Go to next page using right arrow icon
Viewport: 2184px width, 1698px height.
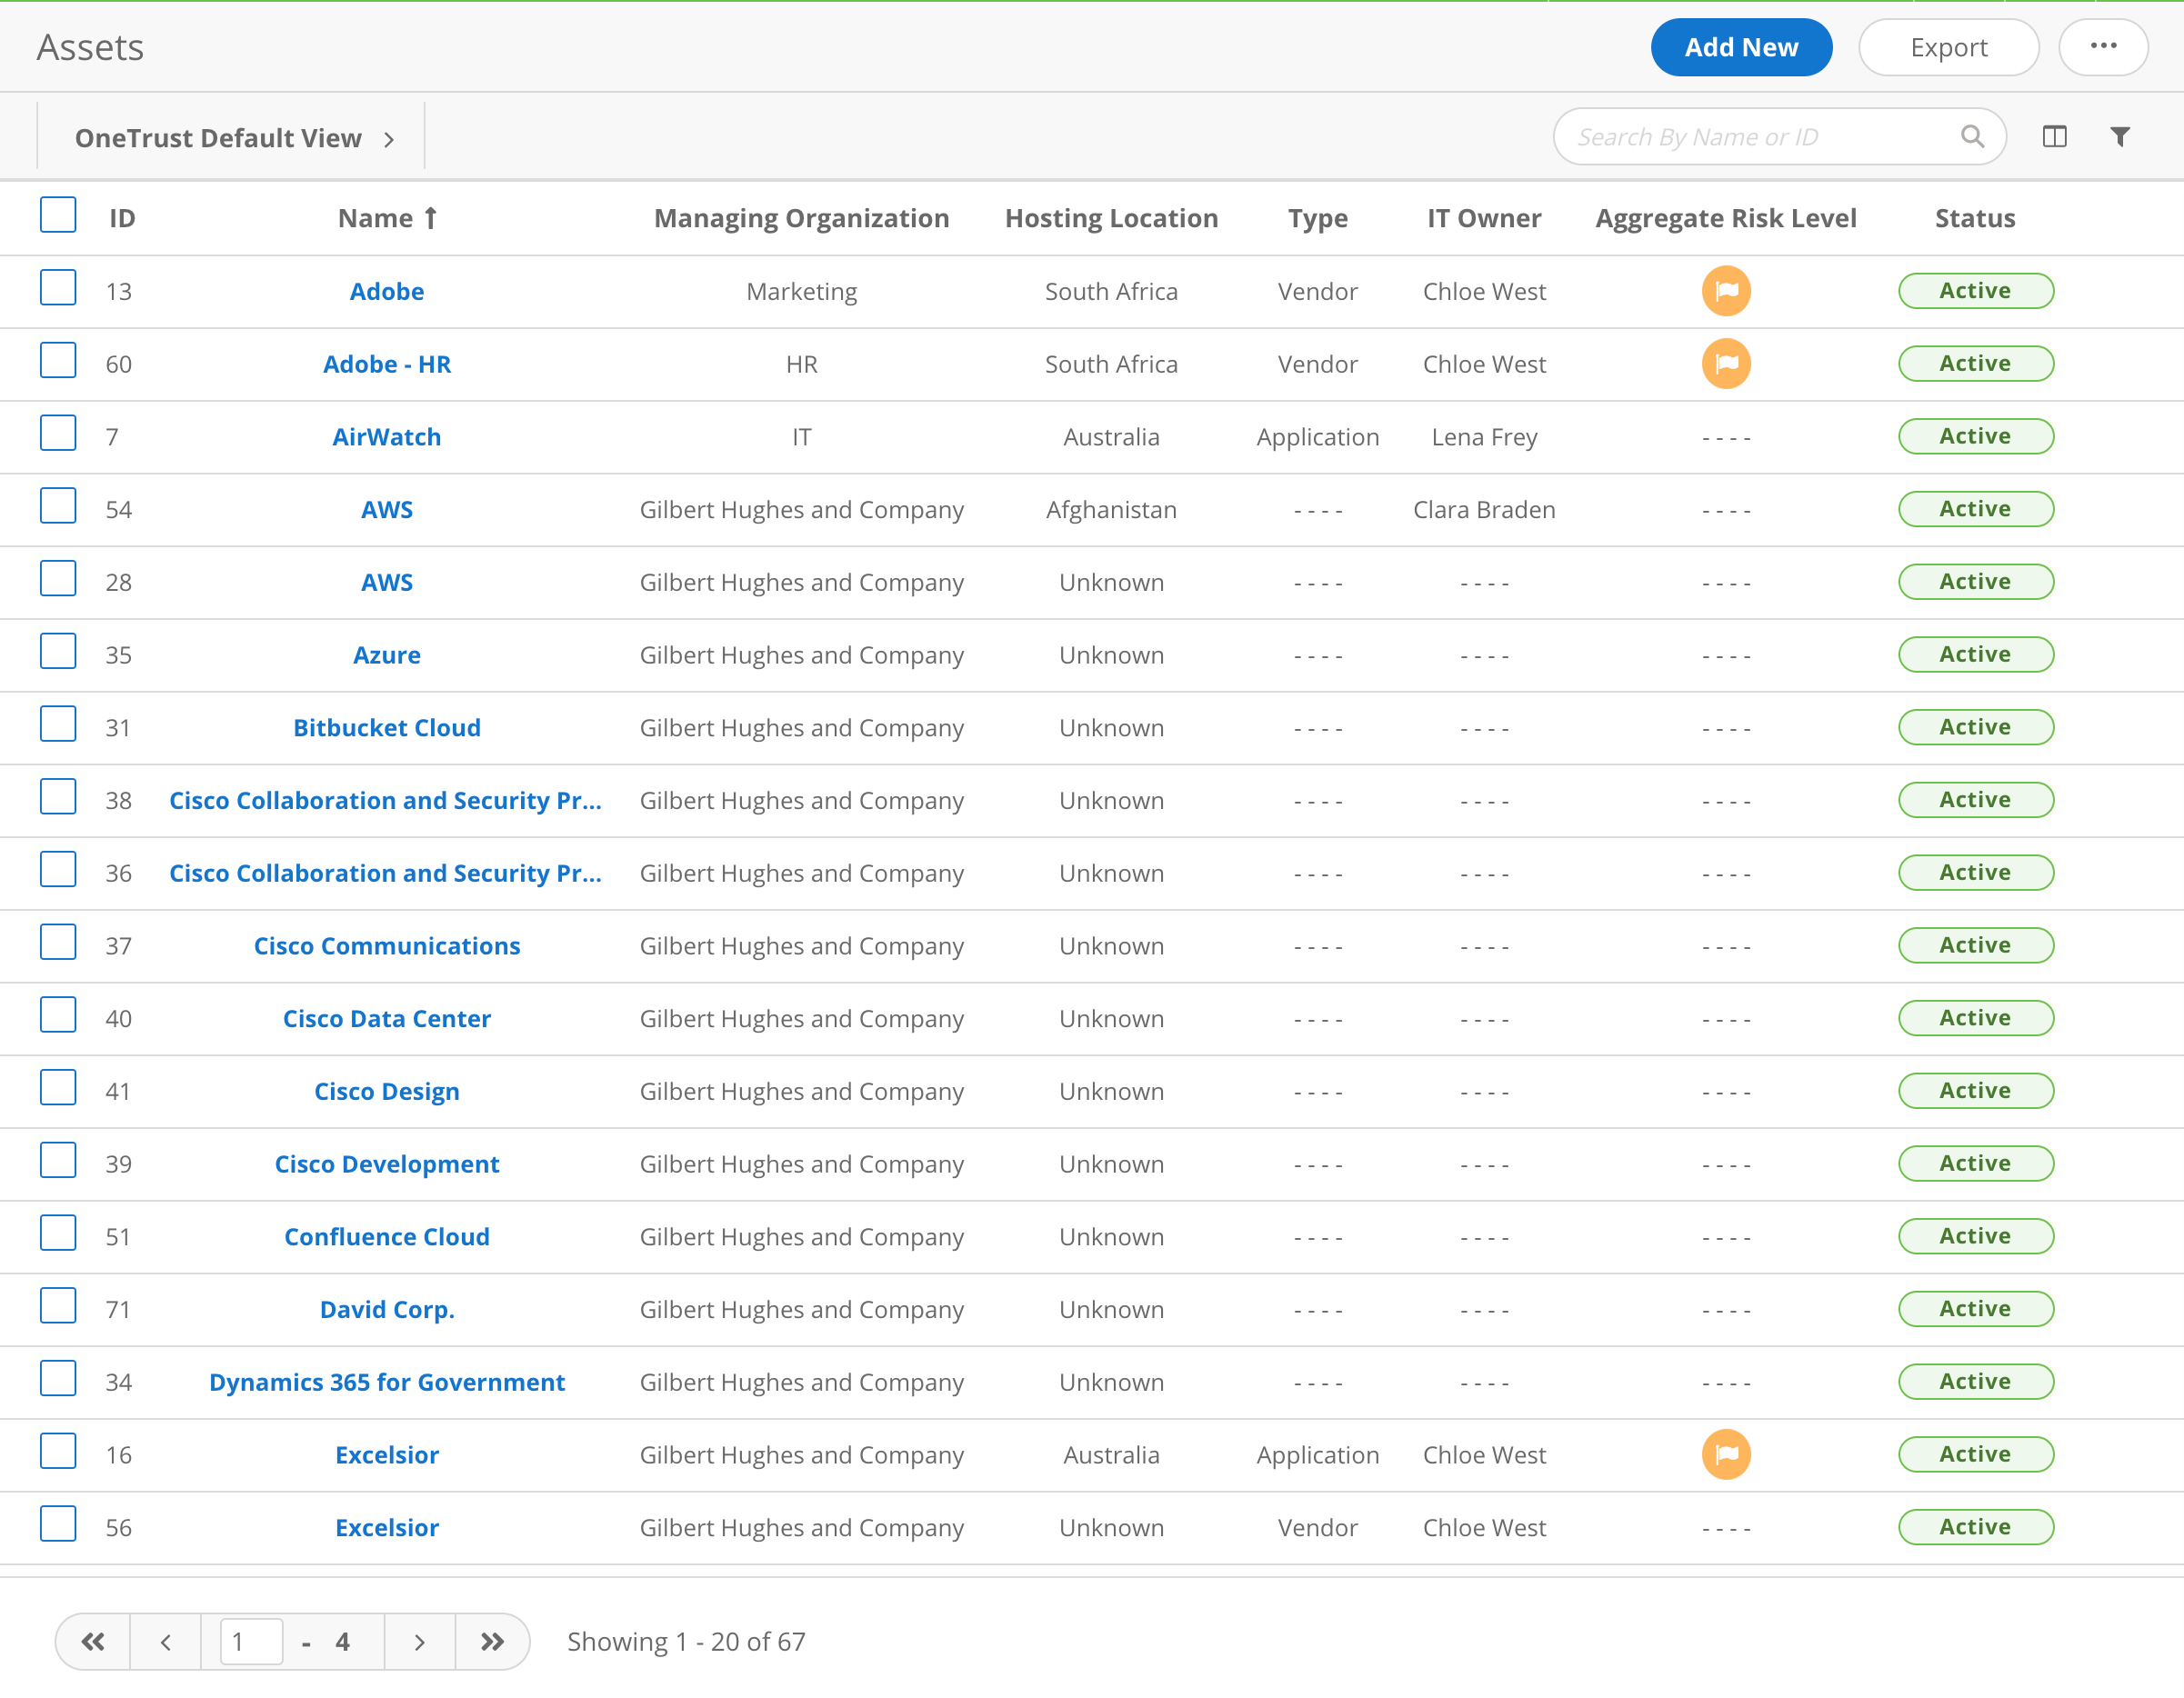pos(419,1641)
